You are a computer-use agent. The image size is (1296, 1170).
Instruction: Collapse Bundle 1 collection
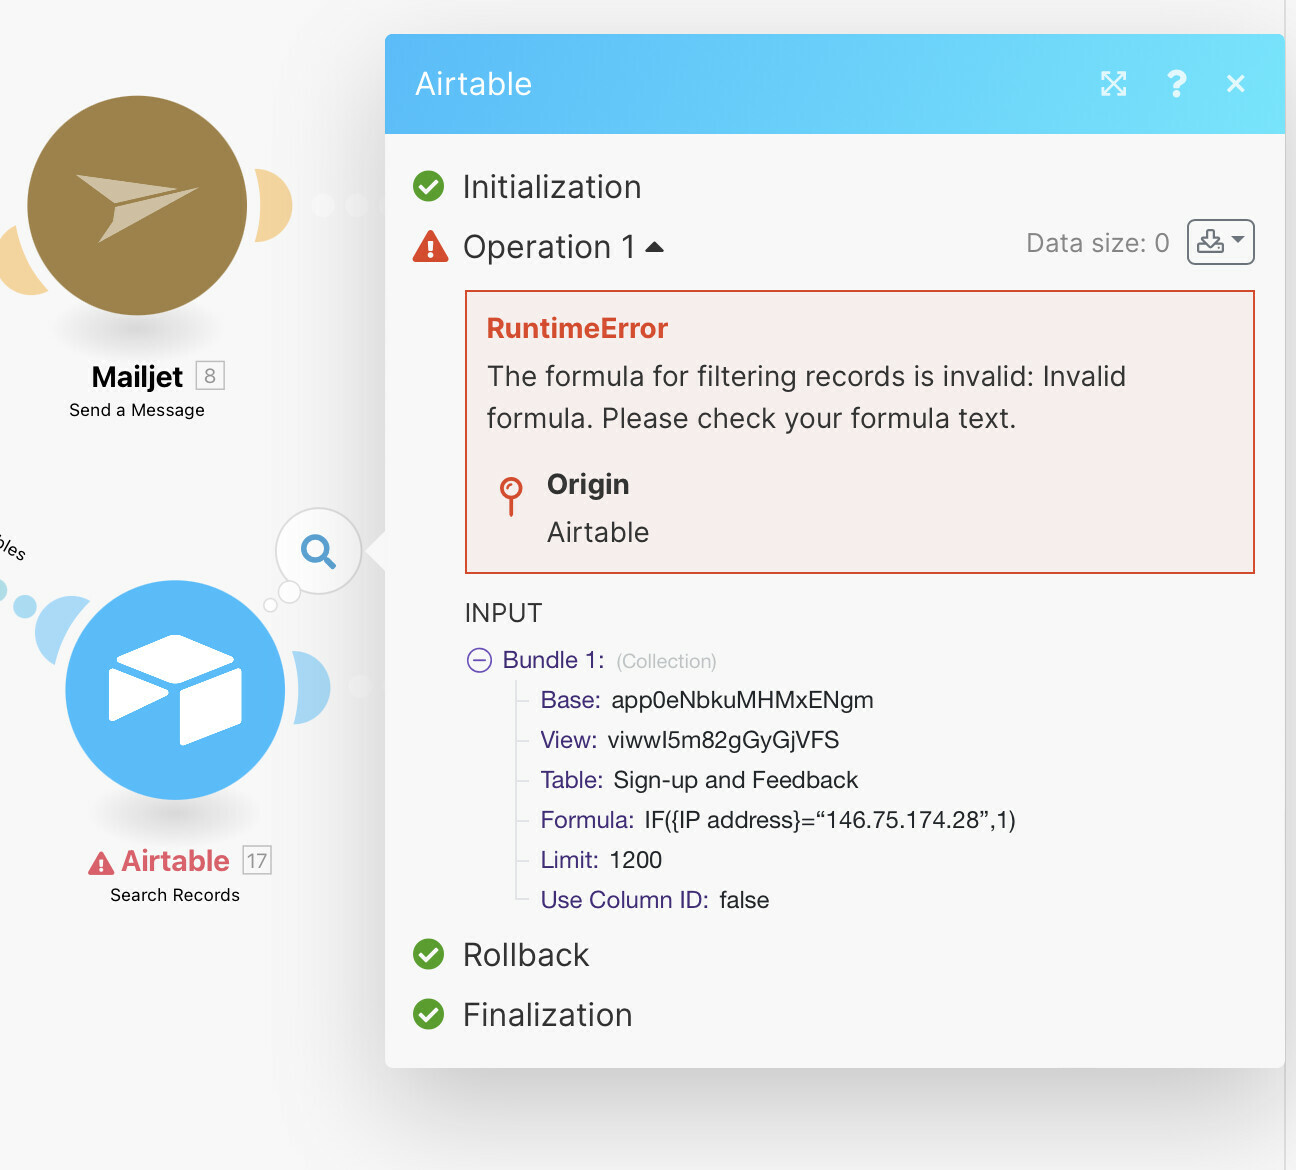(x=479, y=660)
